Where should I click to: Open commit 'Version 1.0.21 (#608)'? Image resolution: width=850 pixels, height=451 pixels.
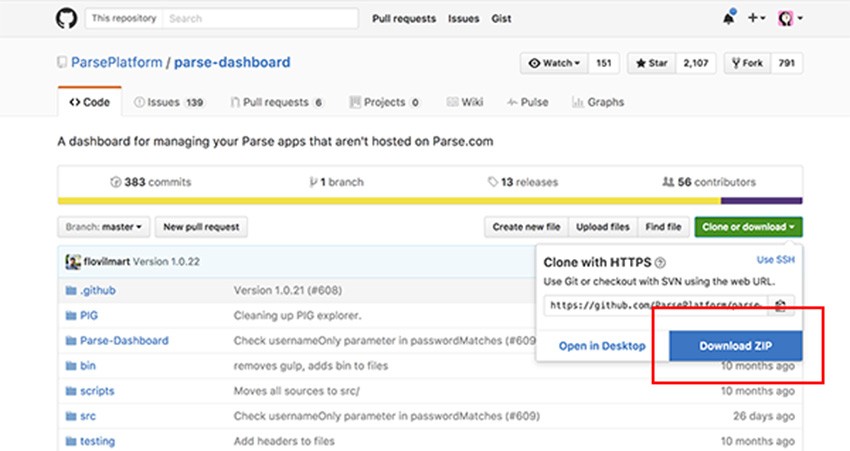pos(288,291)
